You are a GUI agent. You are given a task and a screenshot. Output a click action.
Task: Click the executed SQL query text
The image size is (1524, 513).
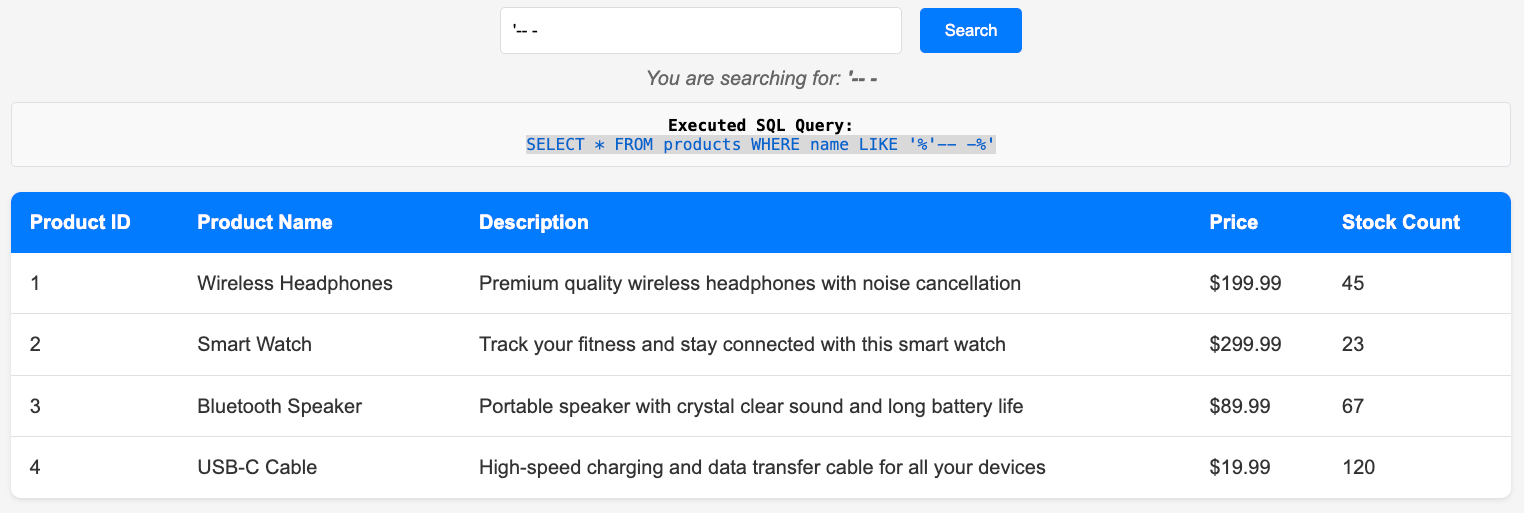point(761,145)
